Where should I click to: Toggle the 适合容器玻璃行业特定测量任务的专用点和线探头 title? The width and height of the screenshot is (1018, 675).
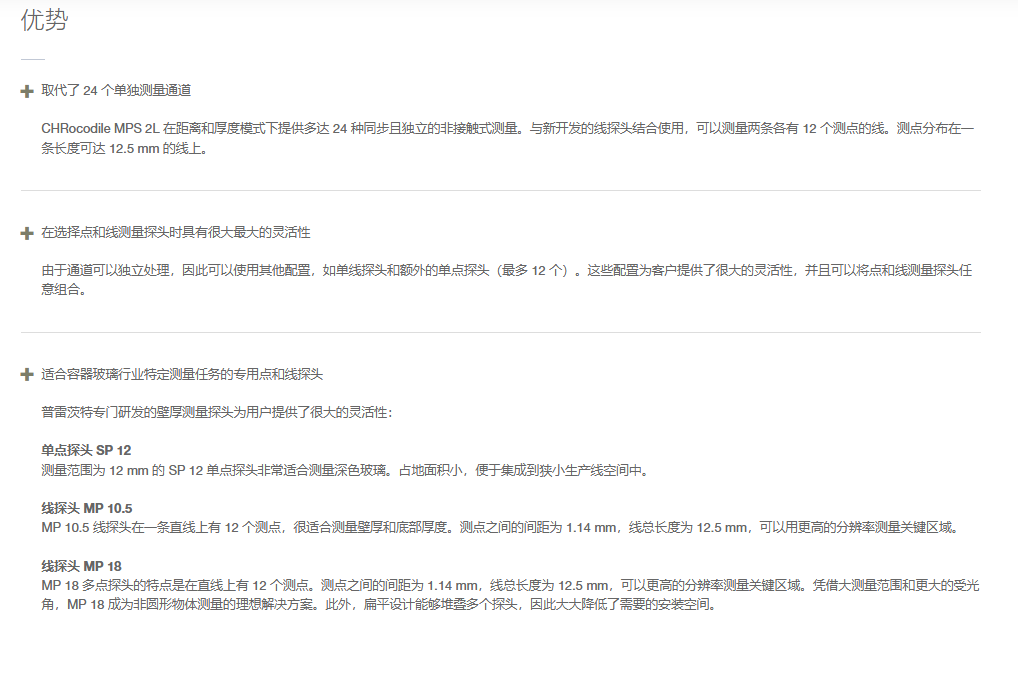[x=182, y=375]
